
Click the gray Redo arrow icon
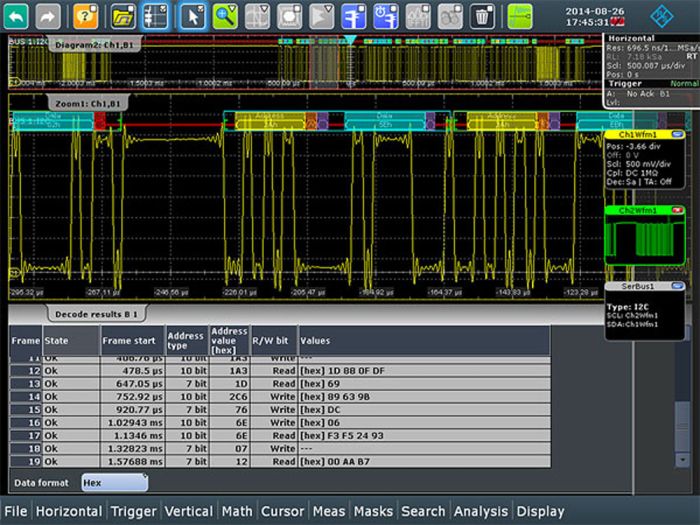[47, 17]
